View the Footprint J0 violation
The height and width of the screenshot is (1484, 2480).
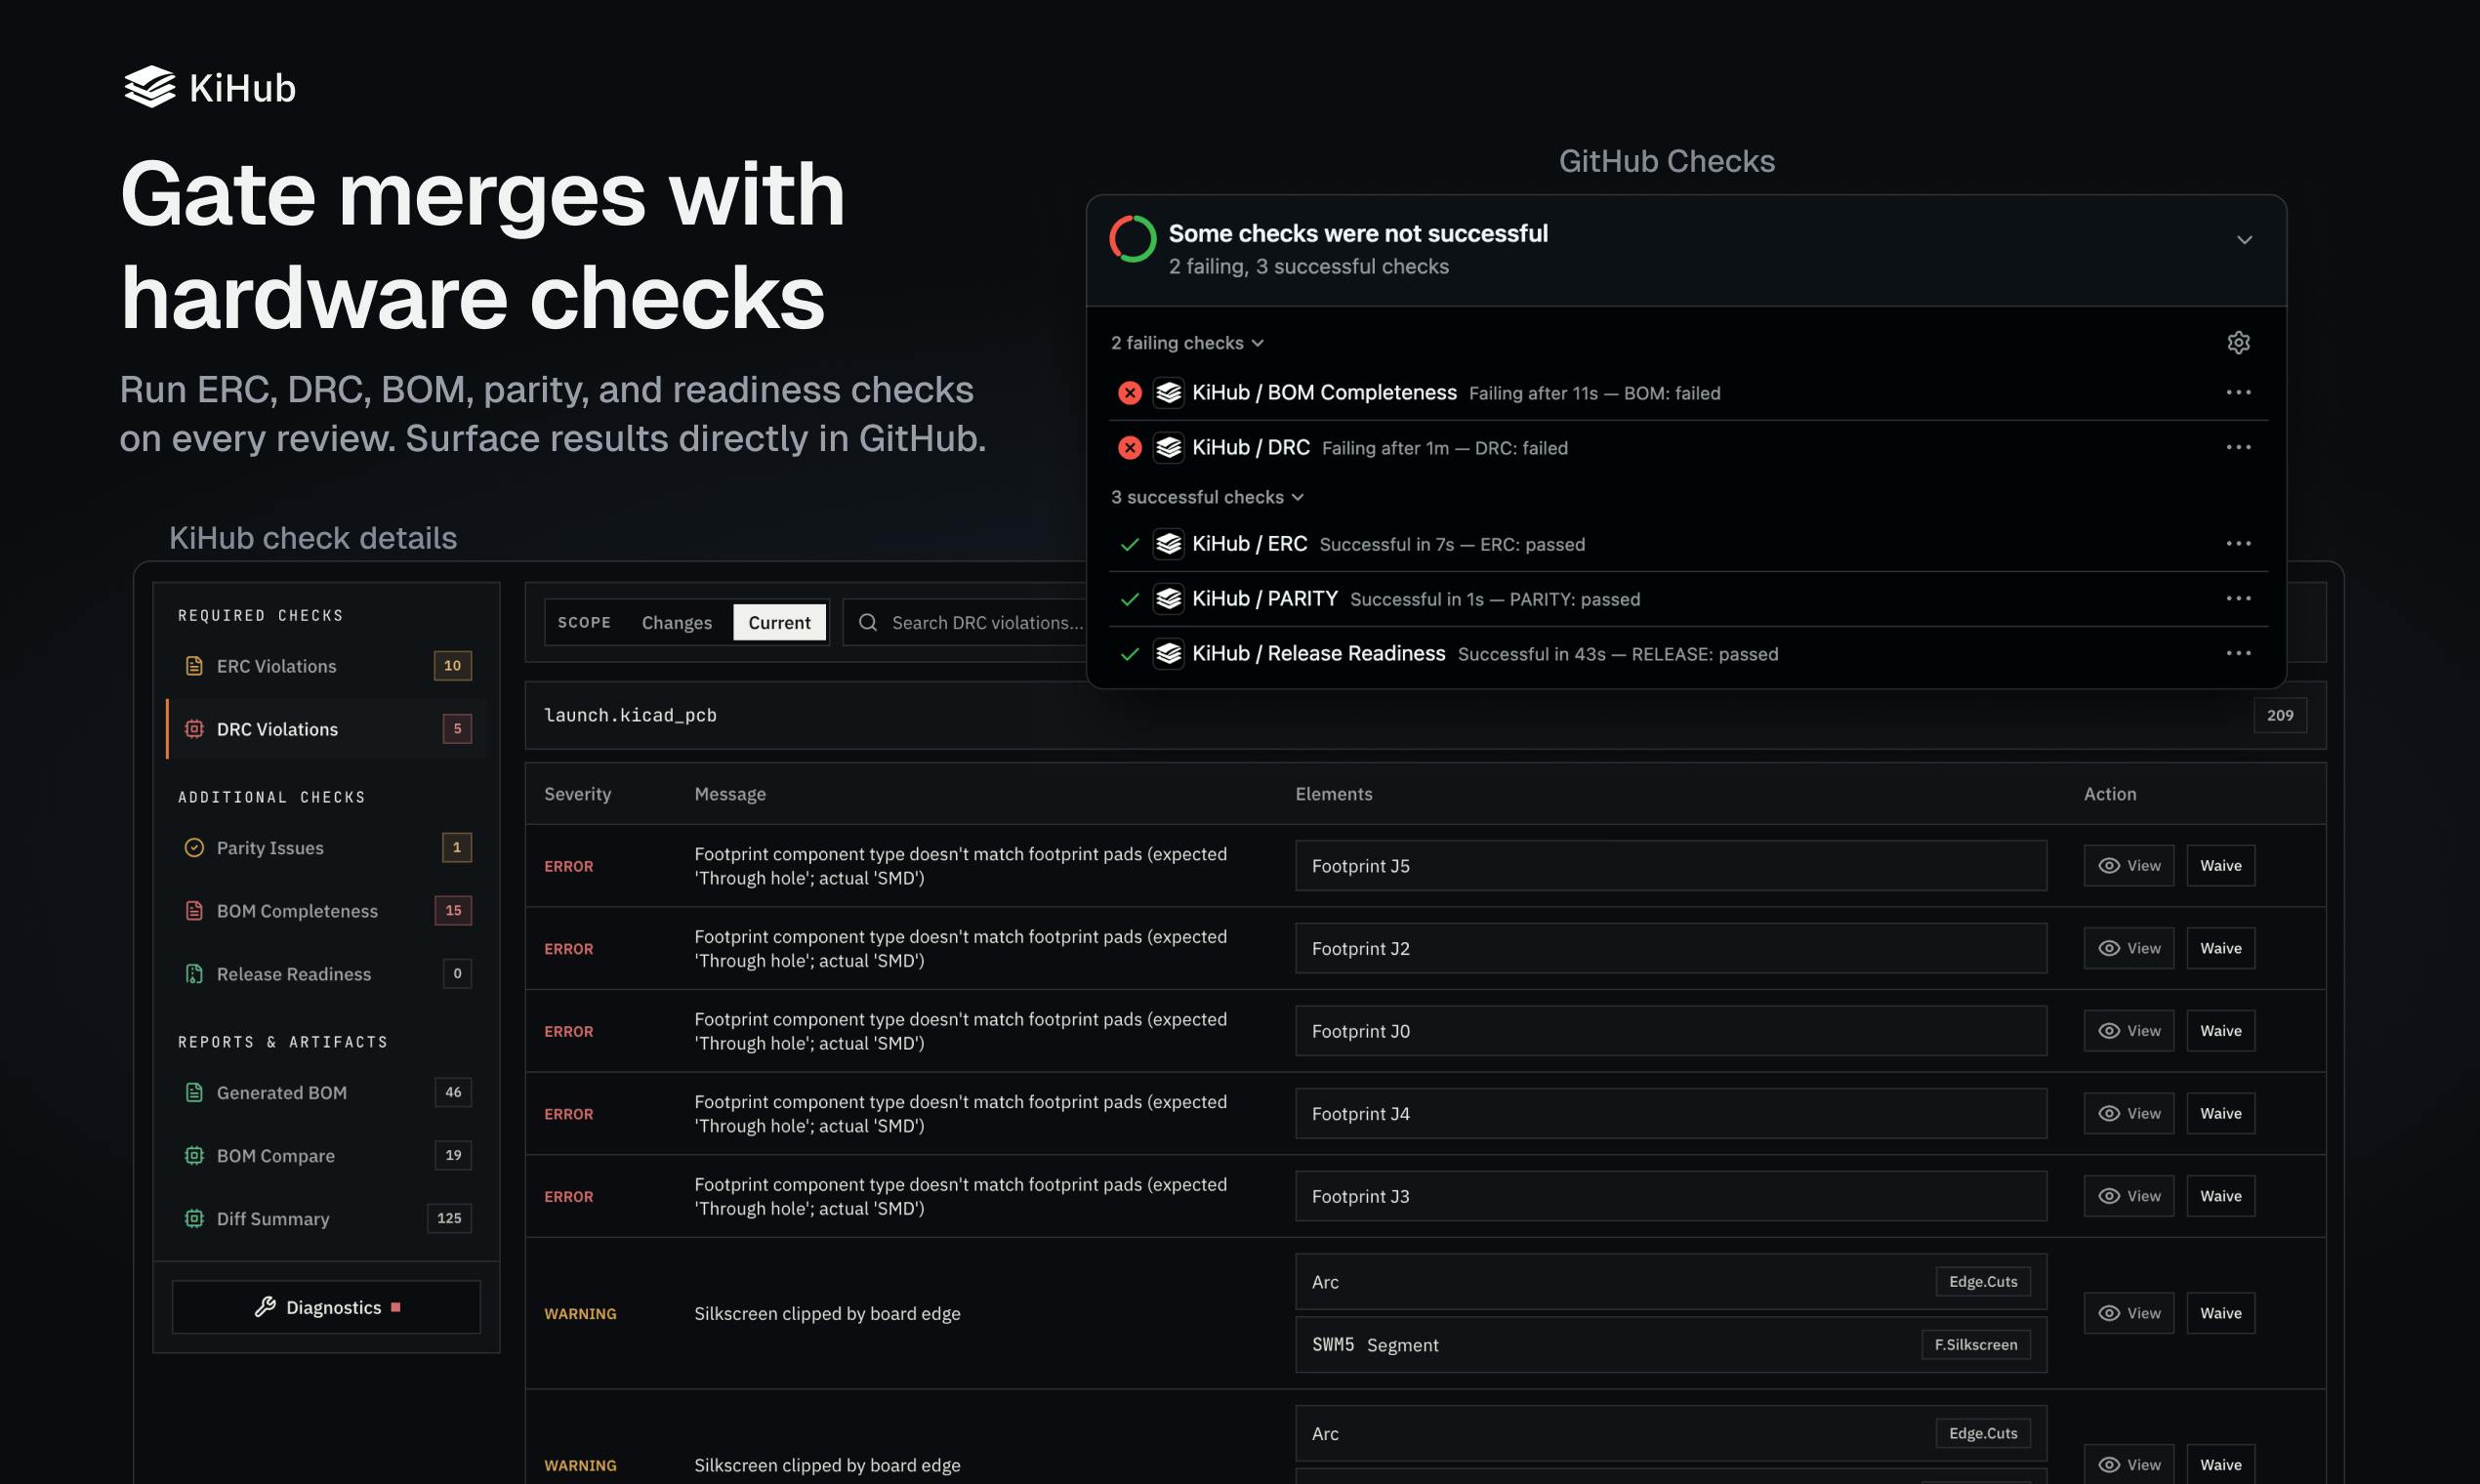[2128, 1030]
